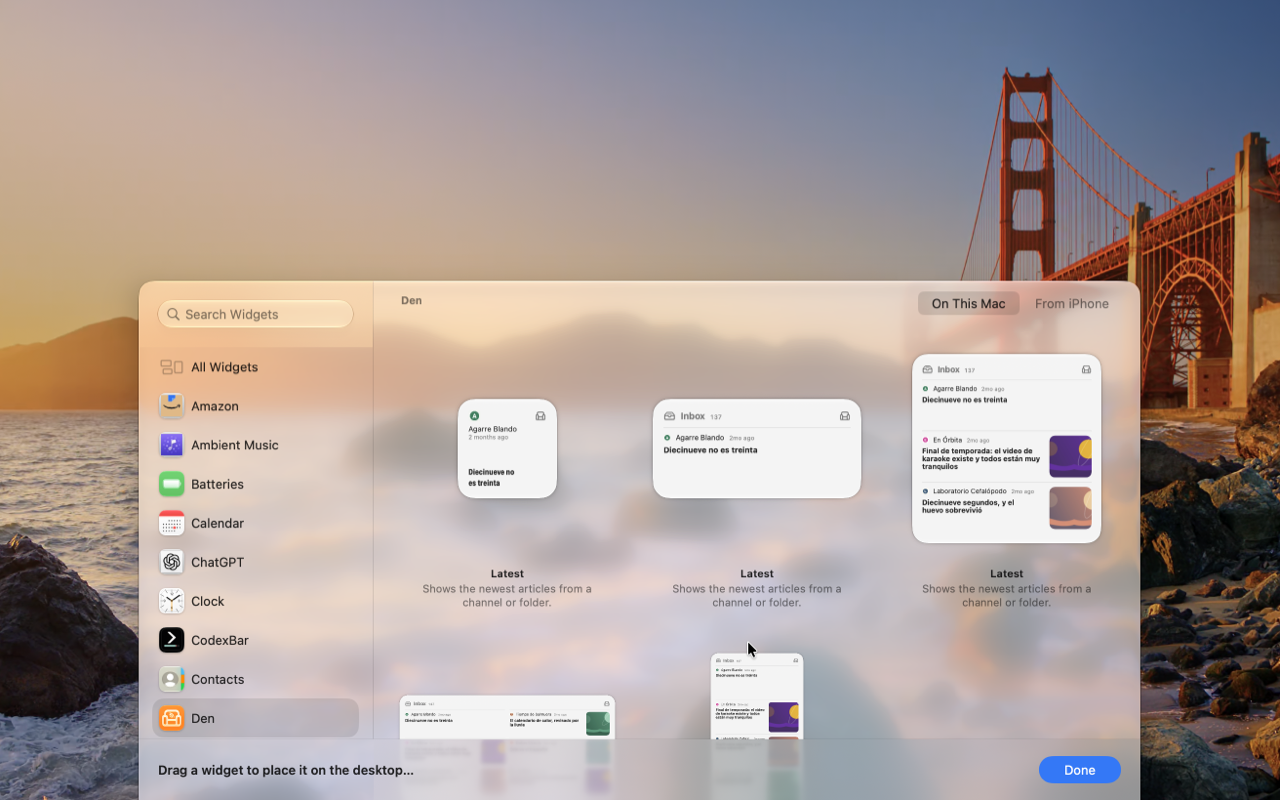Screen dimensions: 1280x800
Task: Select the Amazon app icon
Action: click(x=172, y=406)
